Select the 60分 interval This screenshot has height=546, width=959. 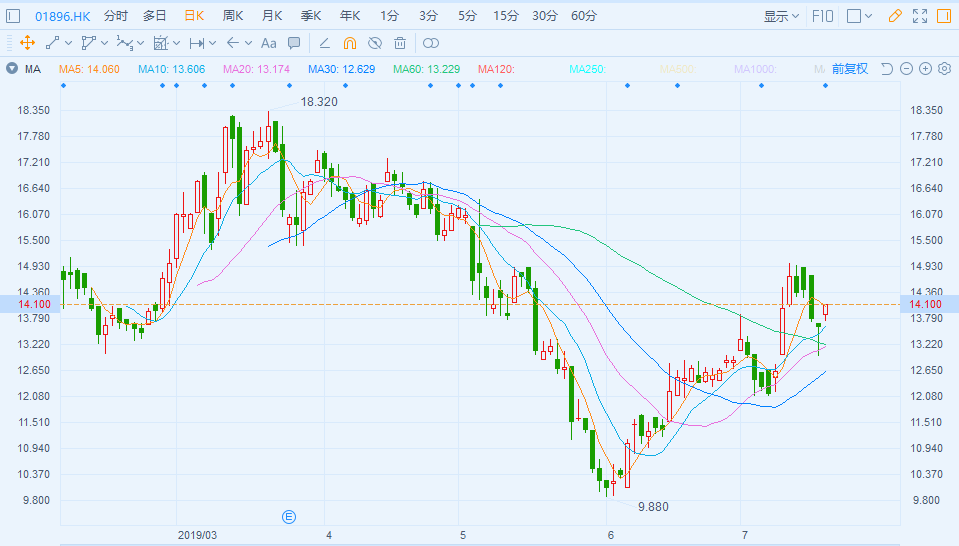point(584,16)
